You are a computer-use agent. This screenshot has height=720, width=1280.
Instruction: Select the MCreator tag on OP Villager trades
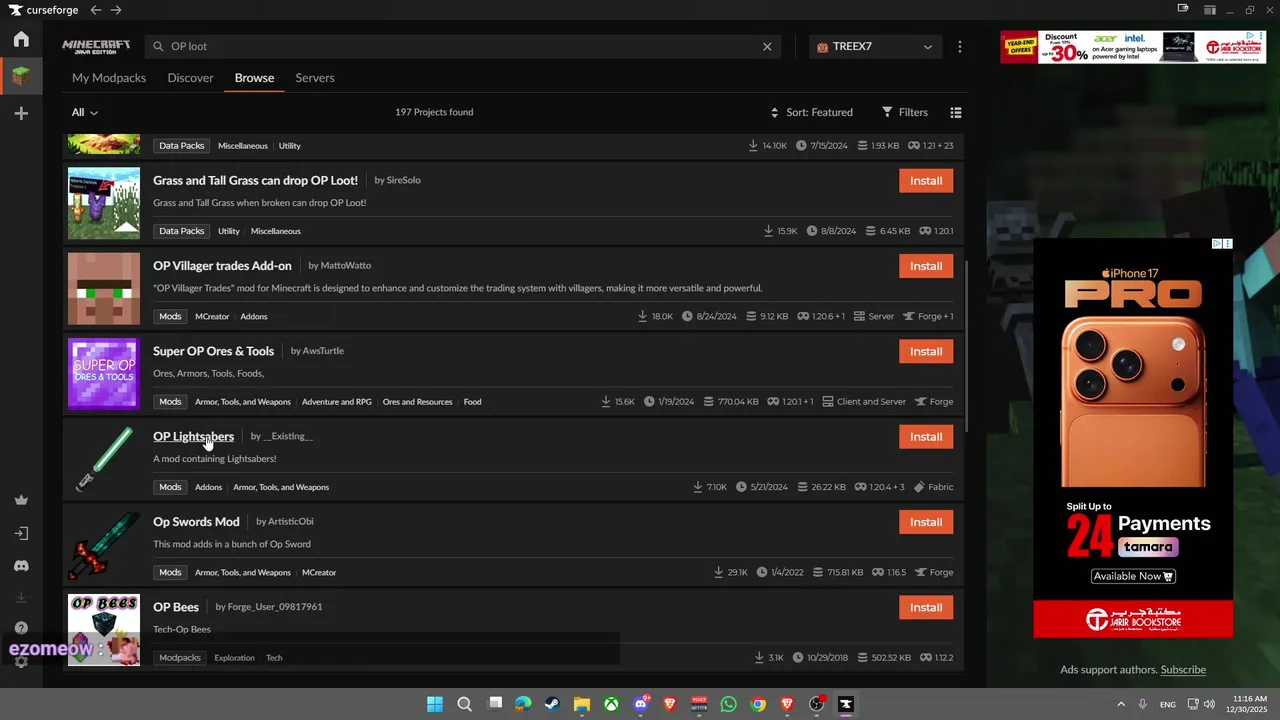[212, 316]
